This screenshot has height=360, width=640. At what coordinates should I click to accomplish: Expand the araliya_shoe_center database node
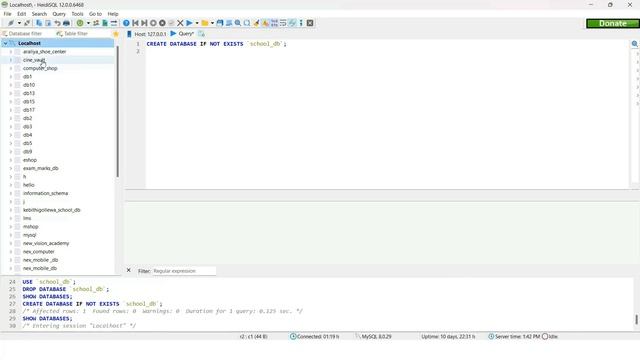[x=11, y=52]
